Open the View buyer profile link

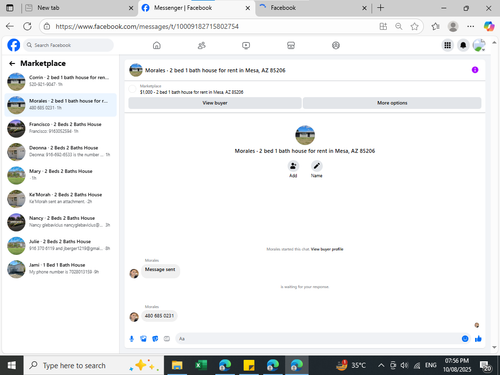[327, 249]
